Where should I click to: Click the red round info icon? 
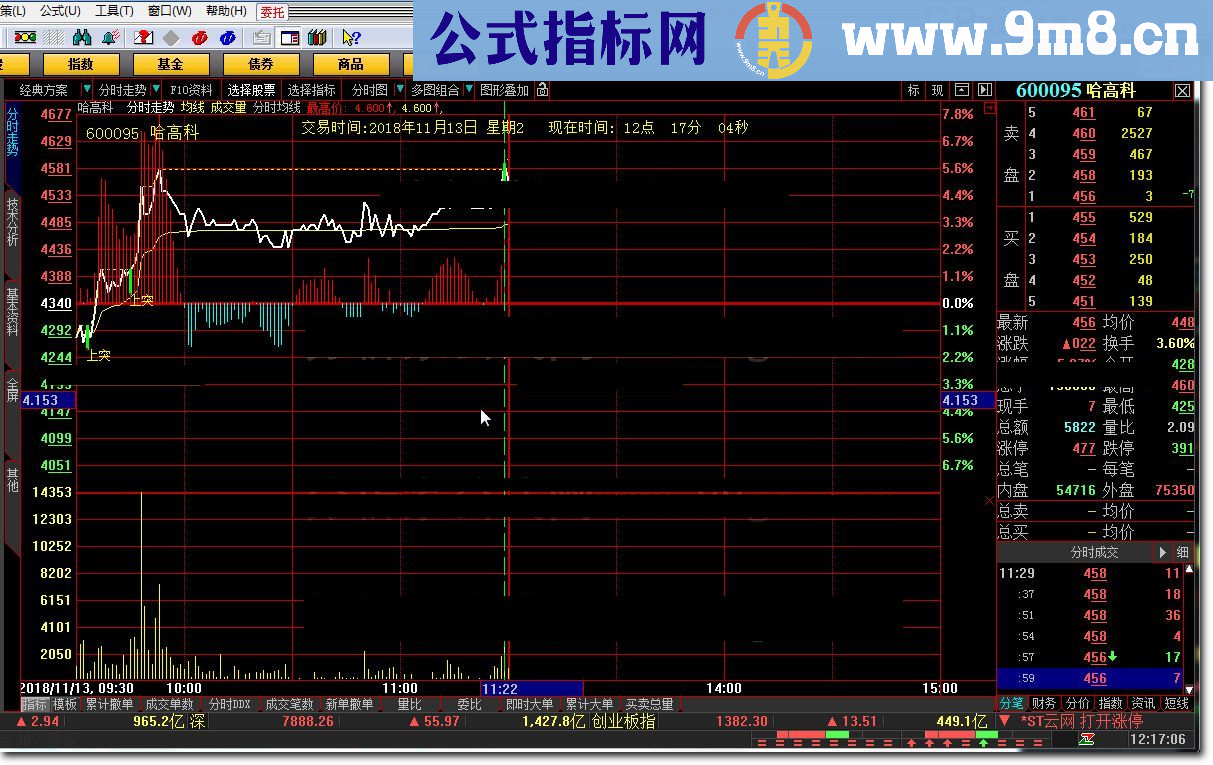(x=199, y=38)
